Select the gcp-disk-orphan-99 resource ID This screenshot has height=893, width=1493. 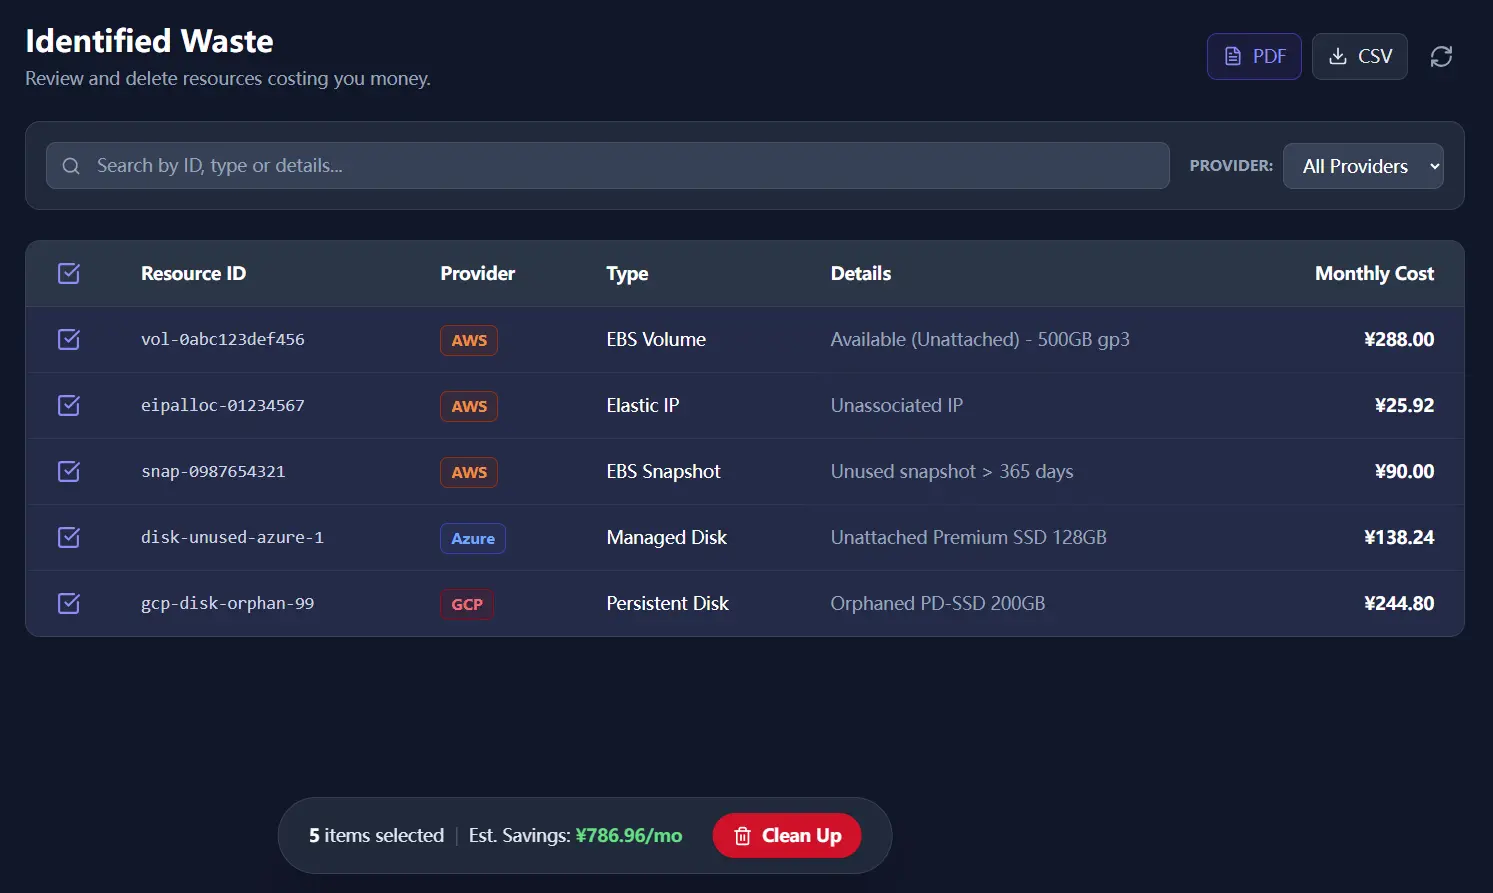point(228,603)
